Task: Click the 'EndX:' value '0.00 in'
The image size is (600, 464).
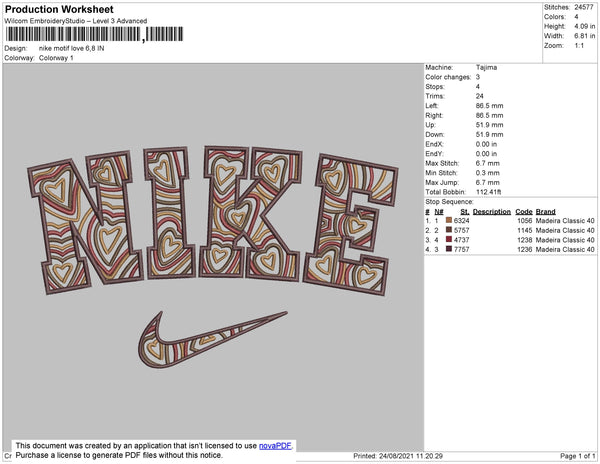Action: tap(486, 144)
